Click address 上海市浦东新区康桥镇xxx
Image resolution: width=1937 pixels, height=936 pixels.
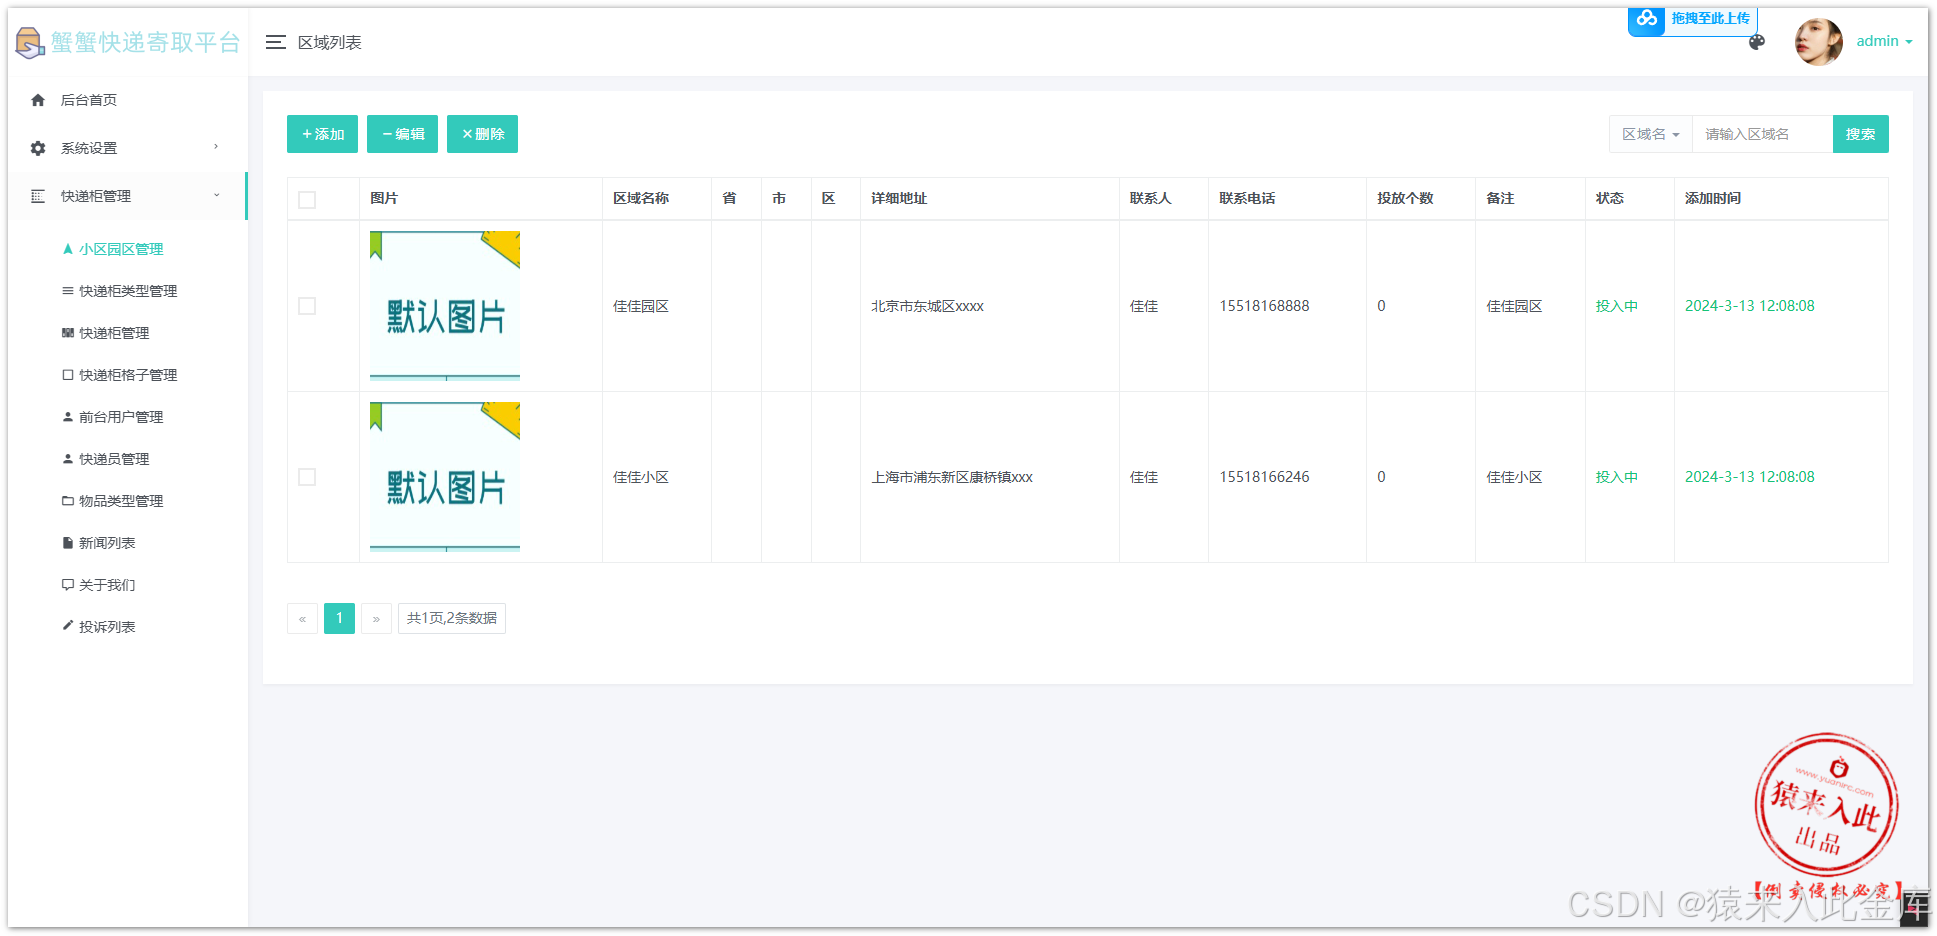click(952, 477)
